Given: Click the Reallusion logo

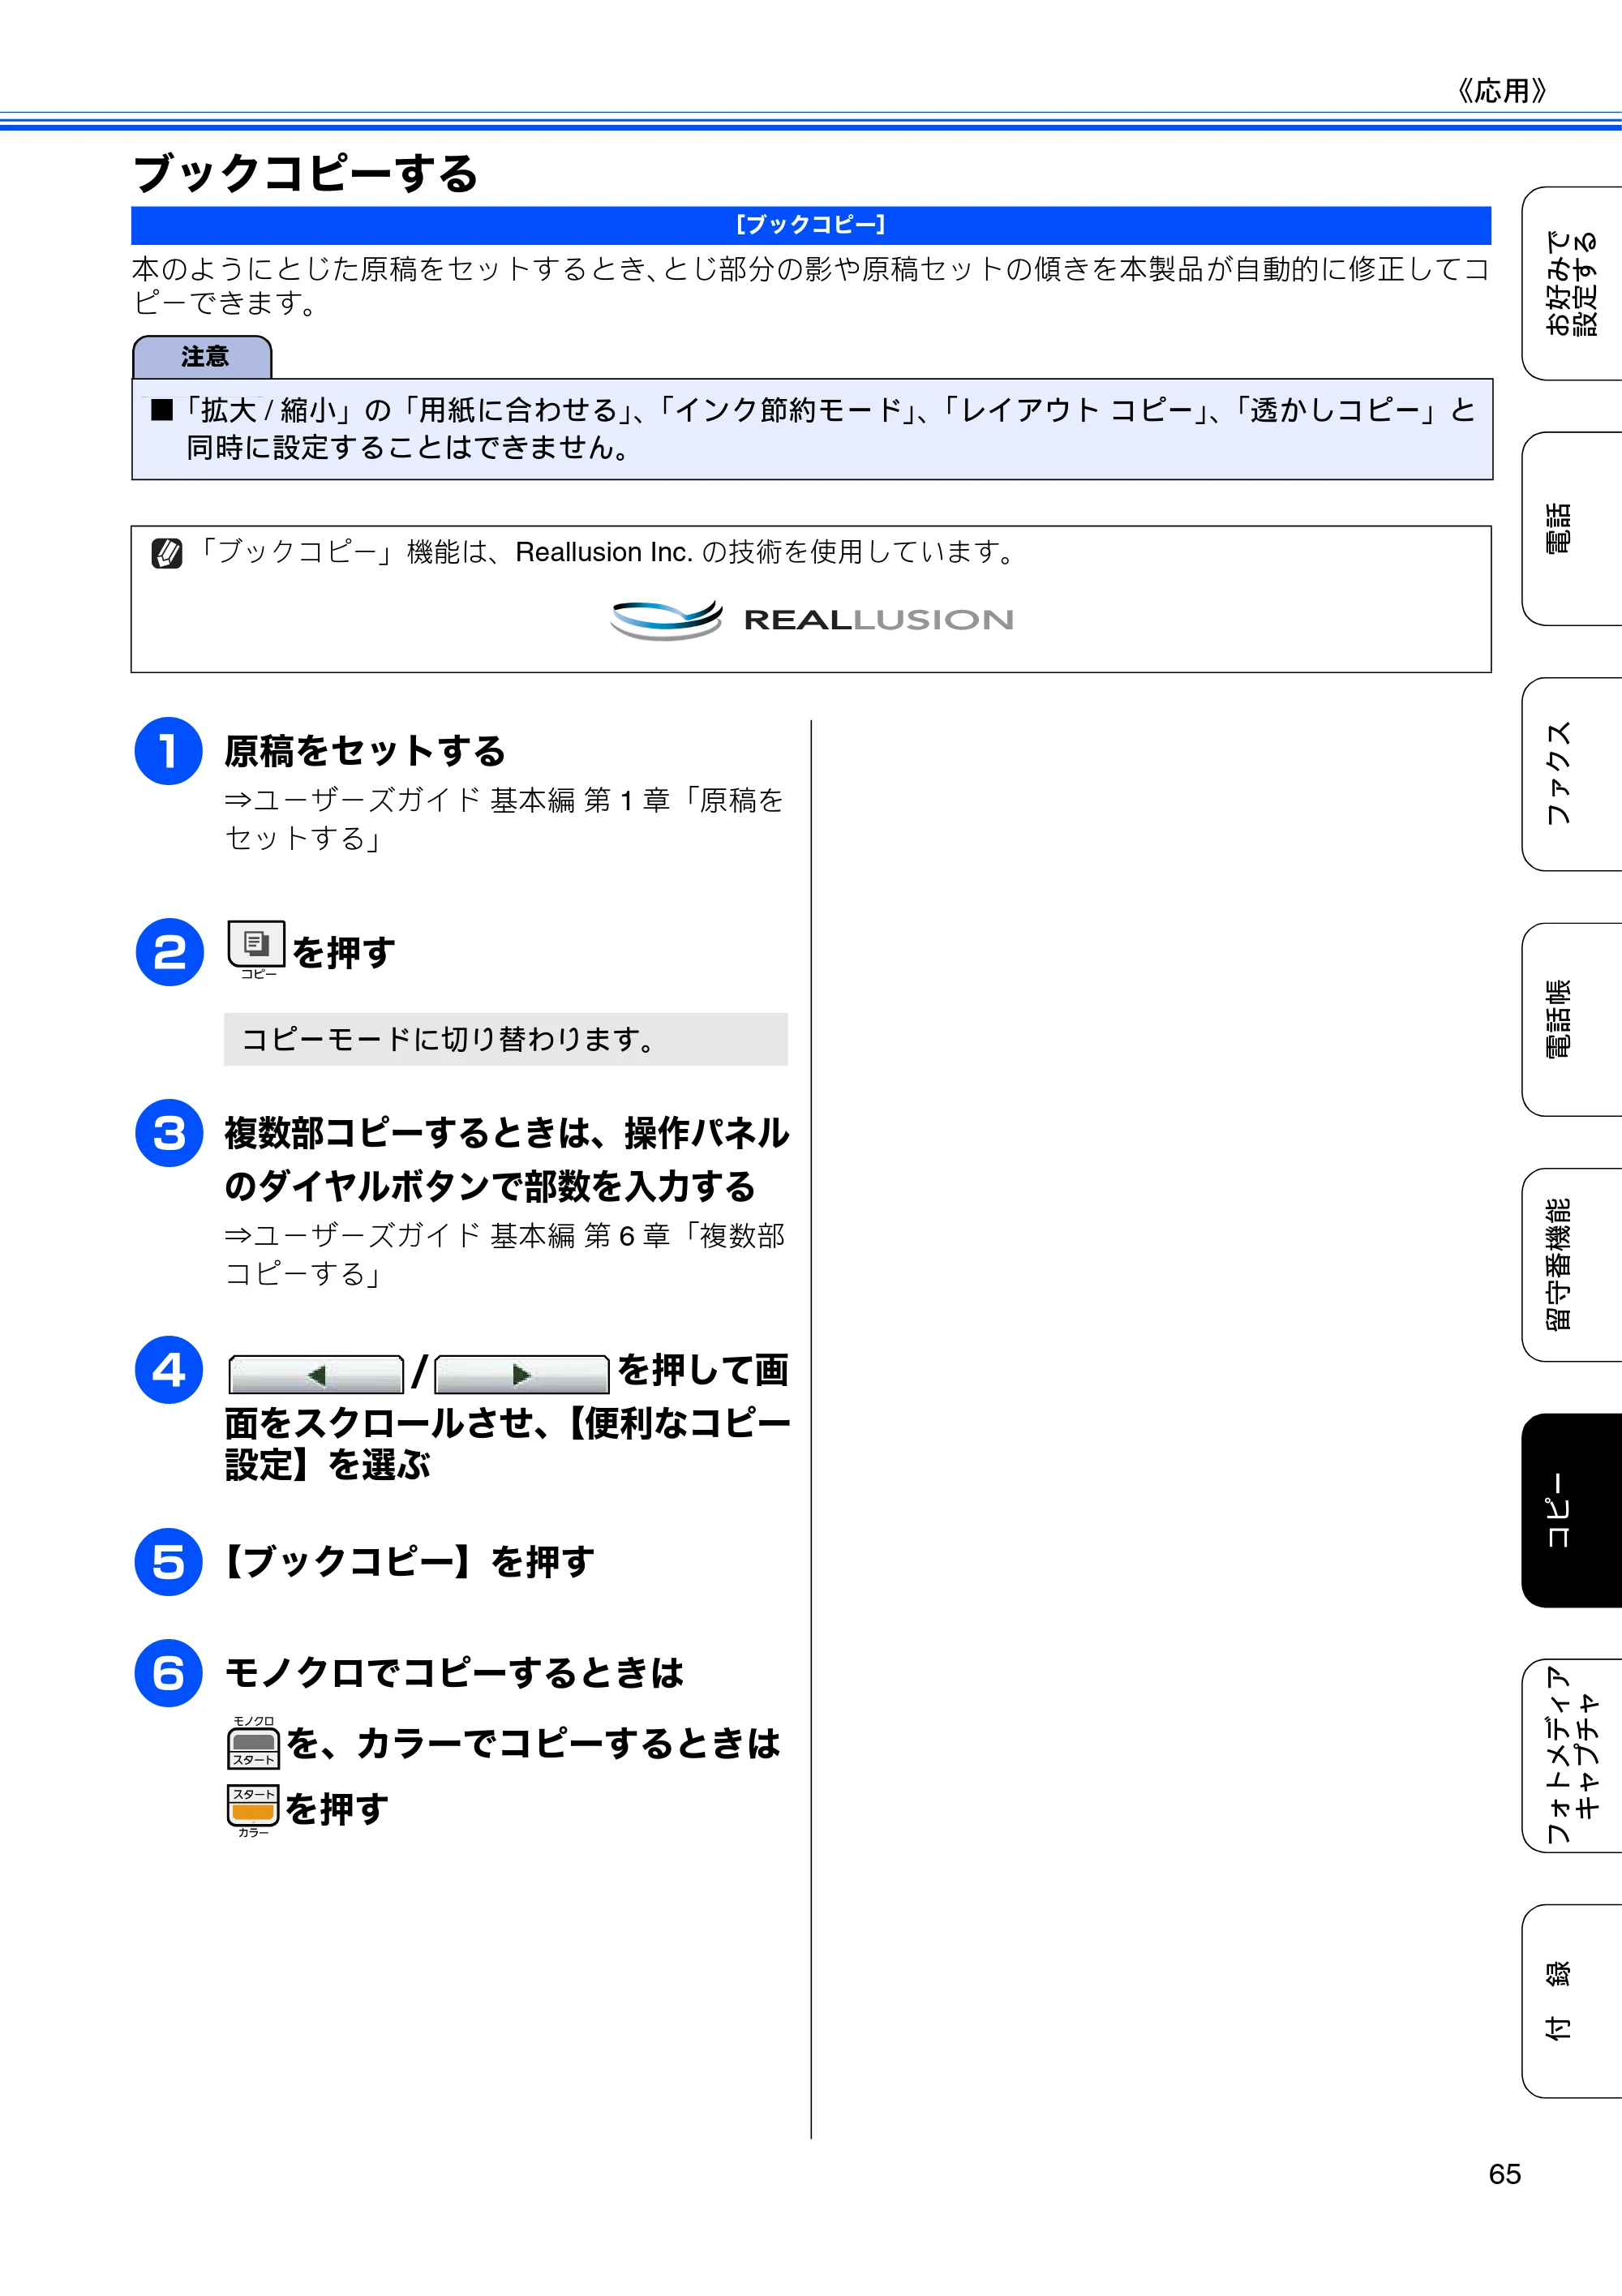Looking at the screenshot, I should click(811, 619).
